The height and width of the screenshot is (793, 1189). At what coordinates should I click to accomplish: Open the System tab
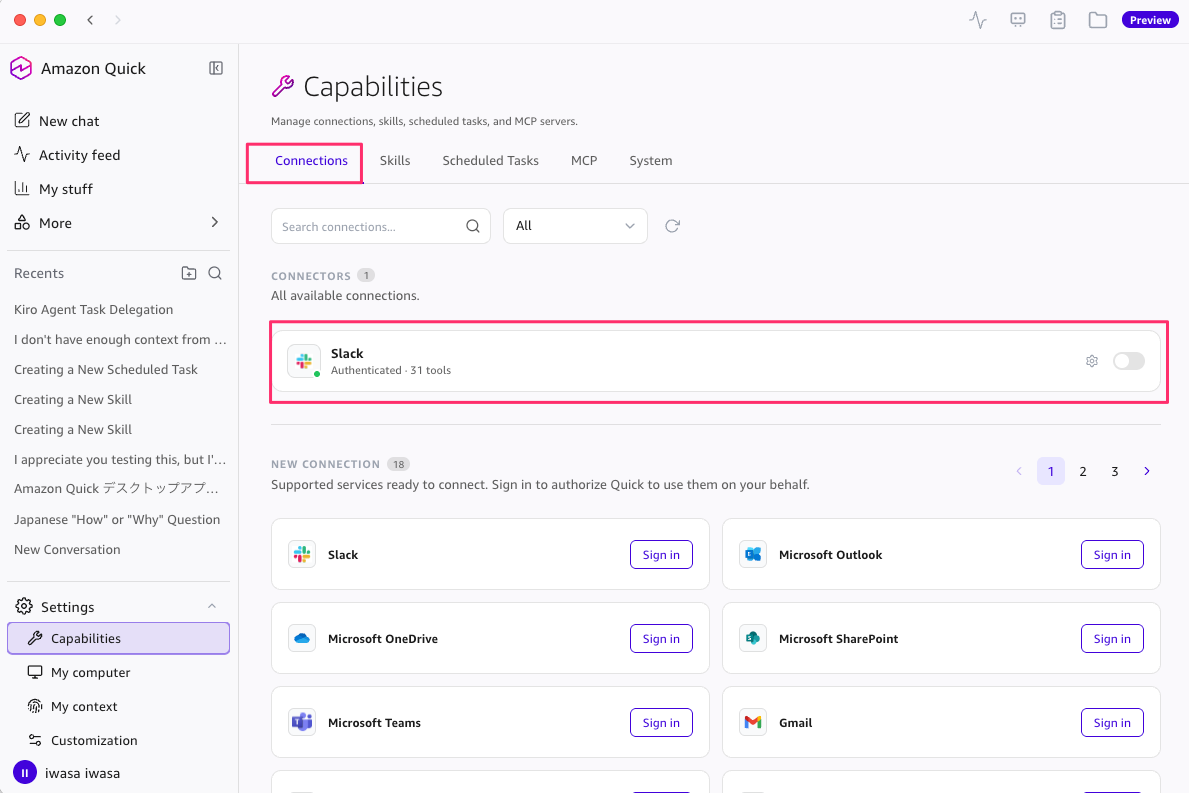(651, 161)
